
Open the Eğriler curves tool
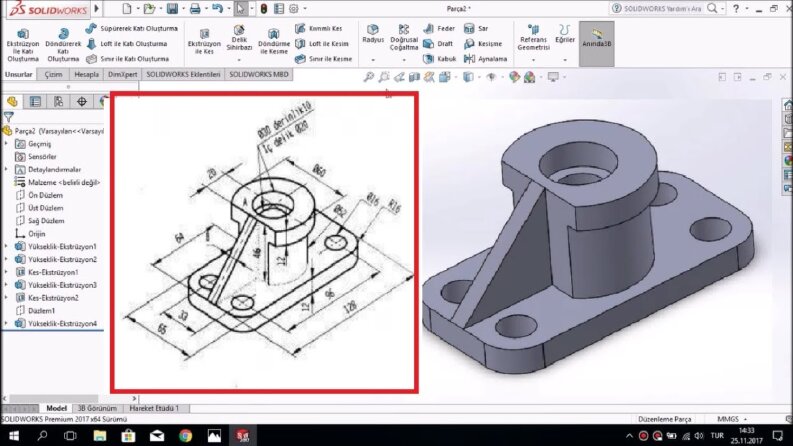(565, 34)
